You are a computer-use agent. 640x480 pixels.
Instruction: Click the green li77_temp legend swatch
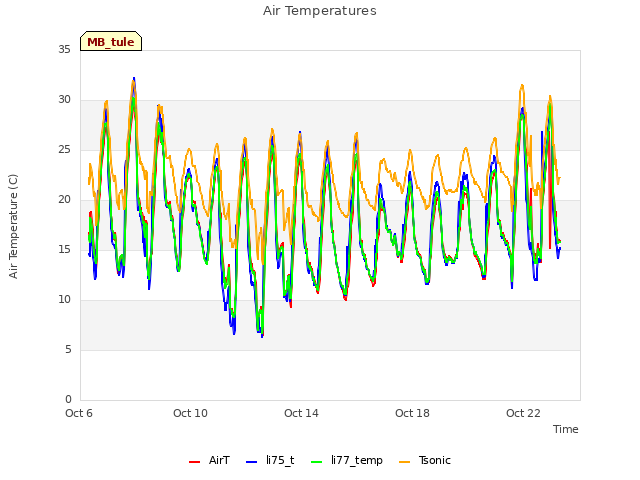click(x=317, y=462)
